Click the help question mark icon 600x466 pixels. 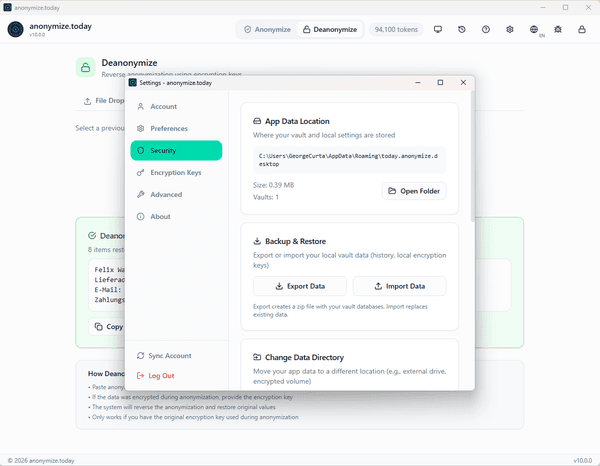click(x=486, y=30)
